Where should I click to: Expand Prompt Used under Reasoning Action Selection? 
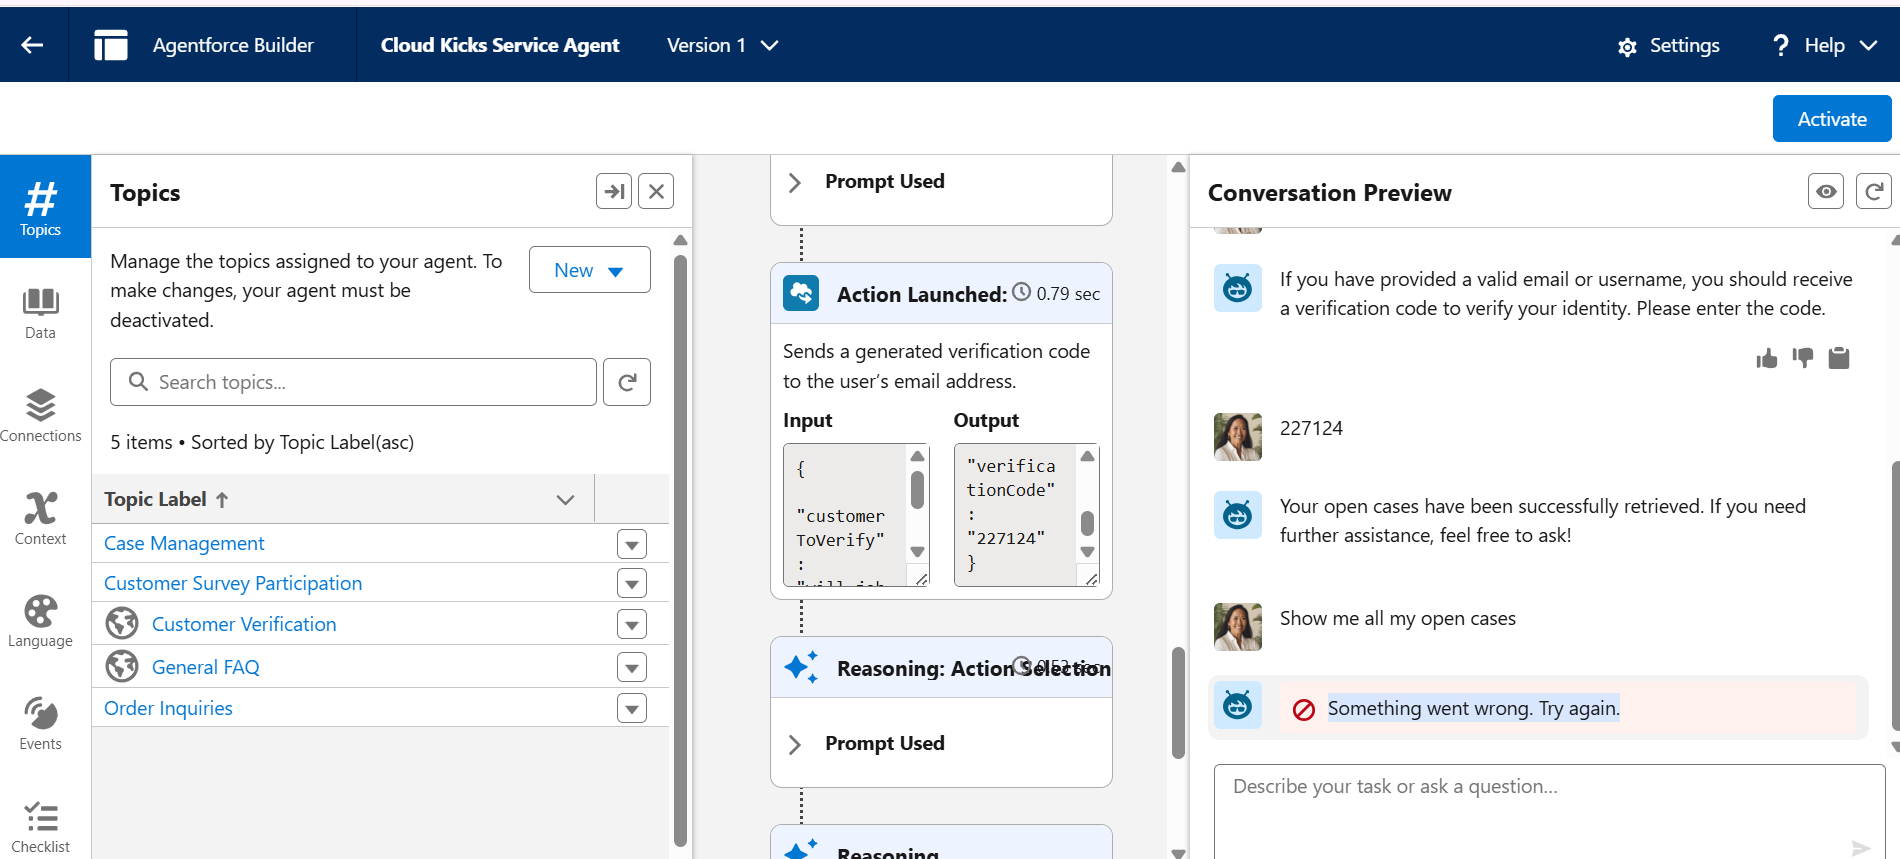pos(795,744)
